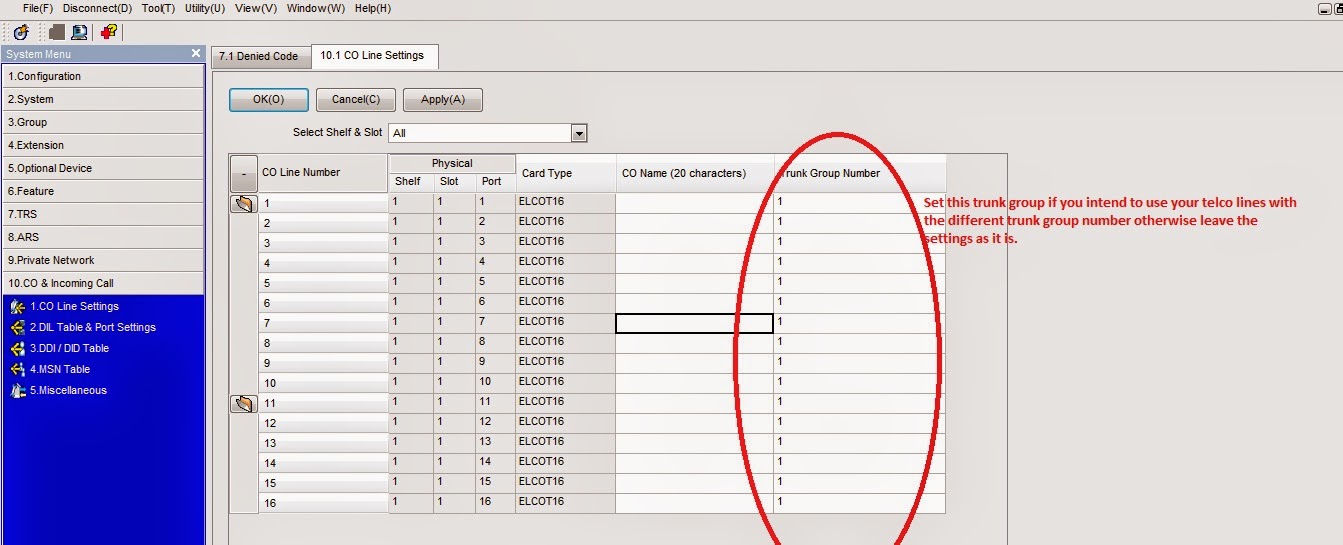Expand the 2.System menu section

[x=102, y=99]
